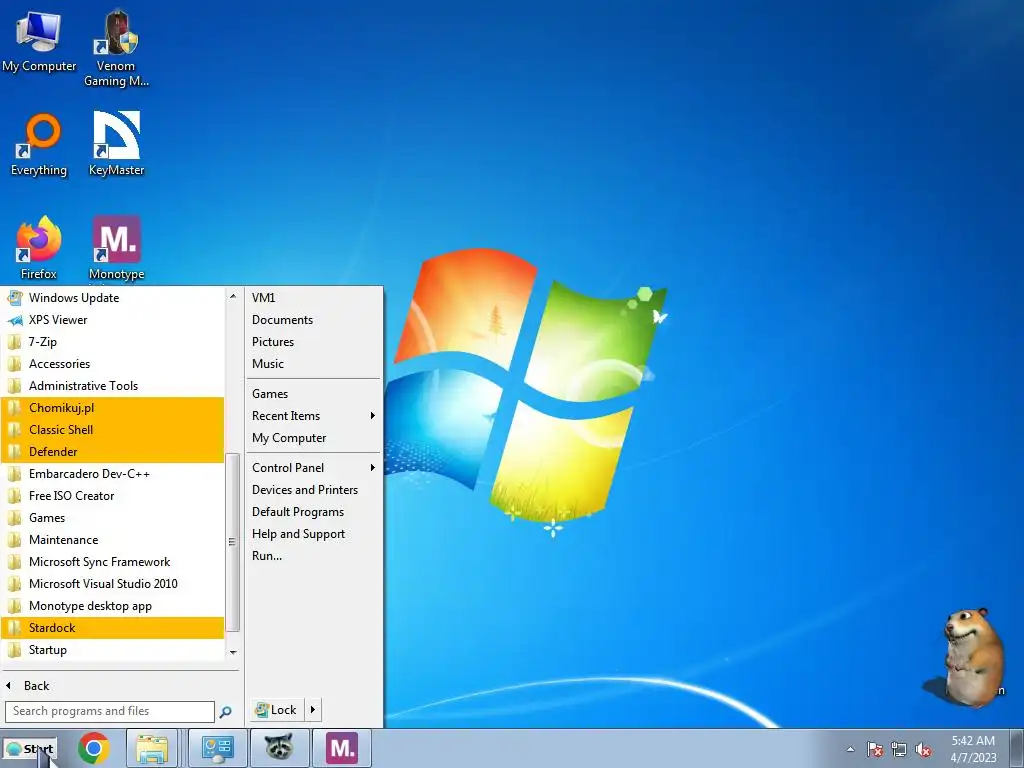
Task: Expand the Classic Shell folder
Action: tap(113, 430)
